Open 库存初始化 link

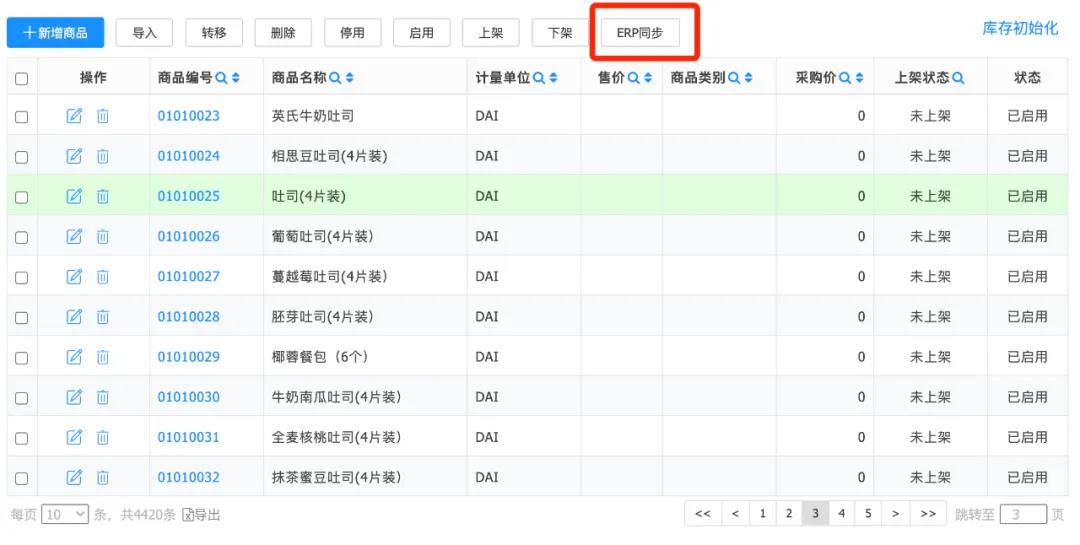(1020, 28)
